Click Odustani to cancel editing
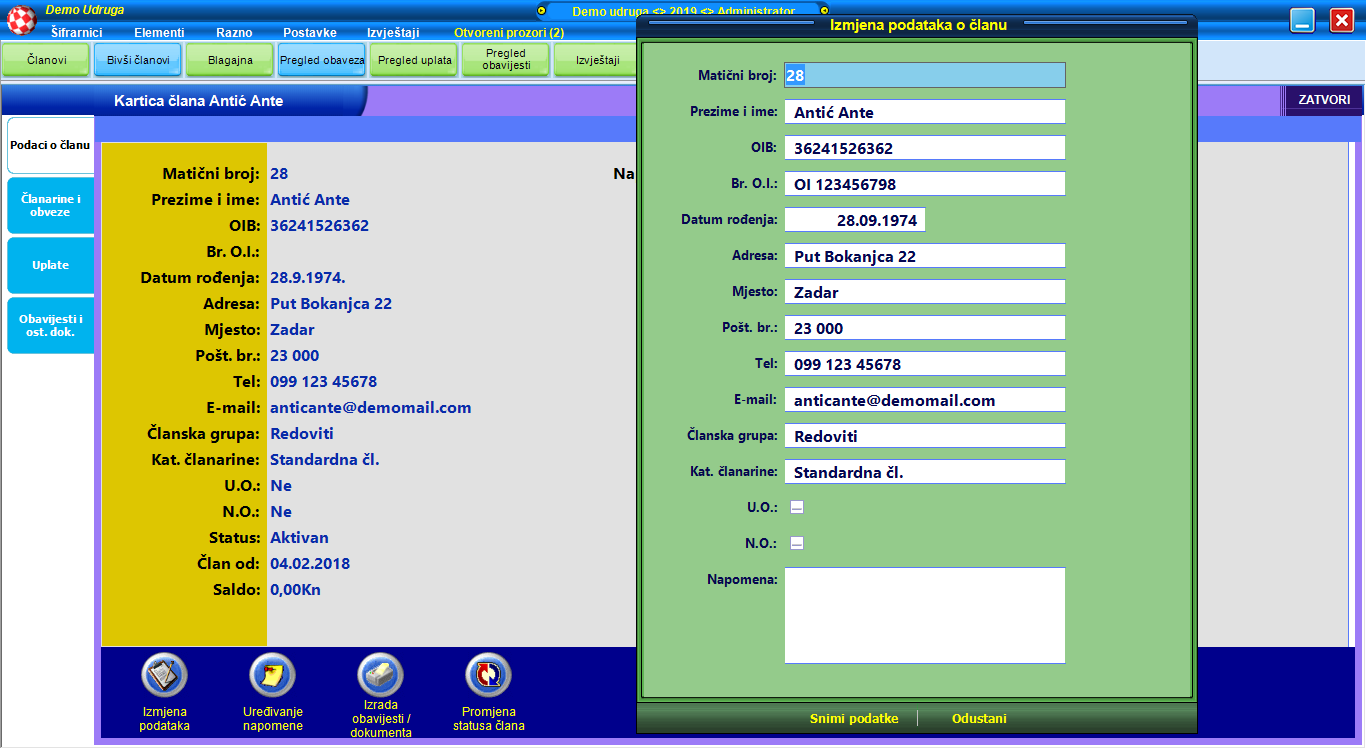1366x749 pixels. (979, 719)
